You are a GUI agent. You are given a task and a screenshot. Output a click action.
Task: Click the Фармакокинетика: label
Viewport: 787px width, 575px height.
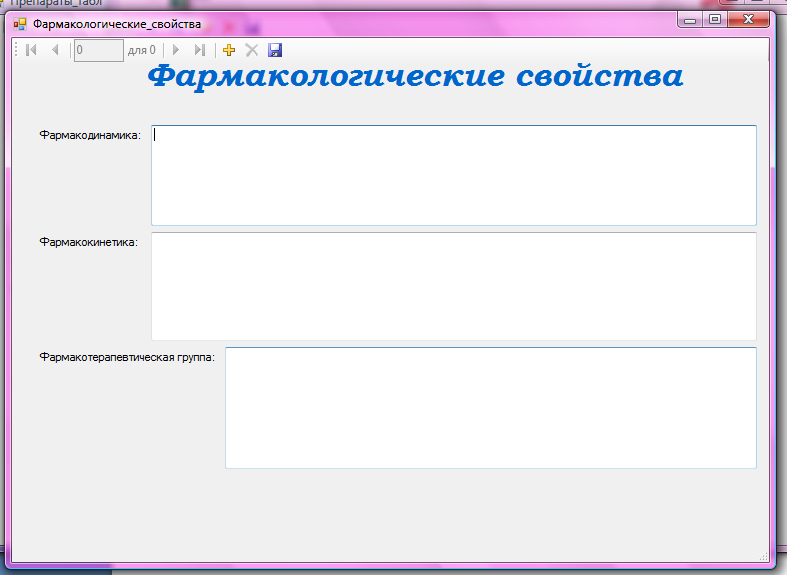click(88, 242)
